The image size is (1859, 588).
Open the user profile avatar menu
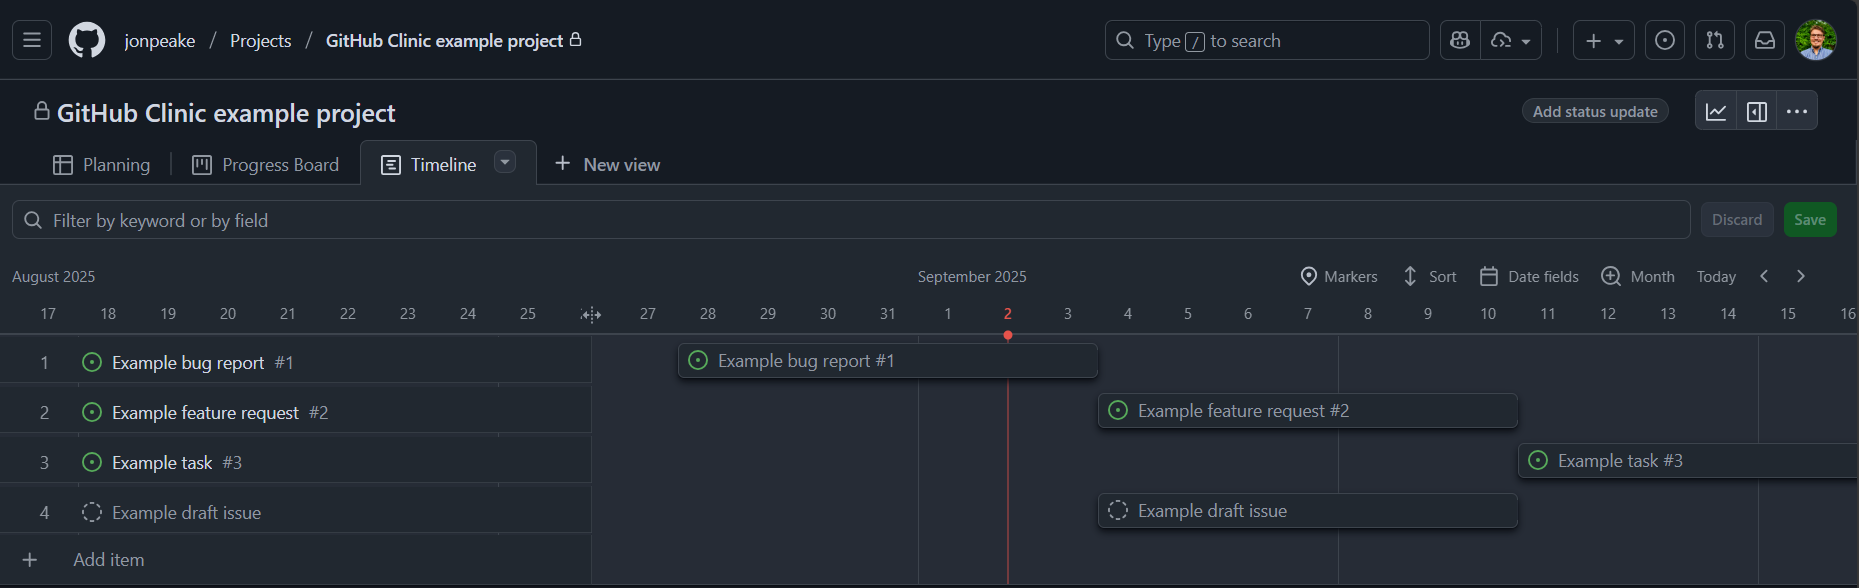1816,40
